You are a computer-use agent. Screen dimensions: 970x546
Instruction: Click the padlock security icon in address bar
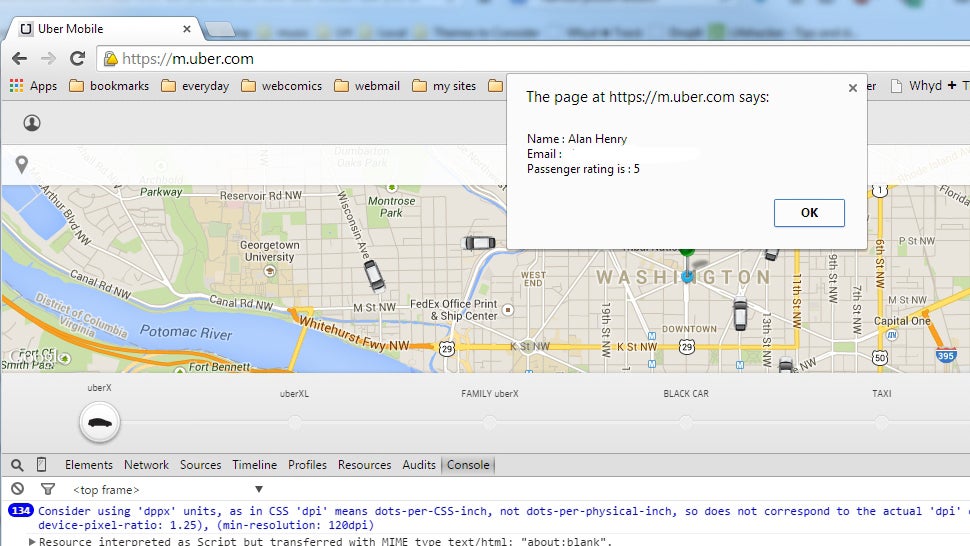pyautogui.click(x=111, y=59)
